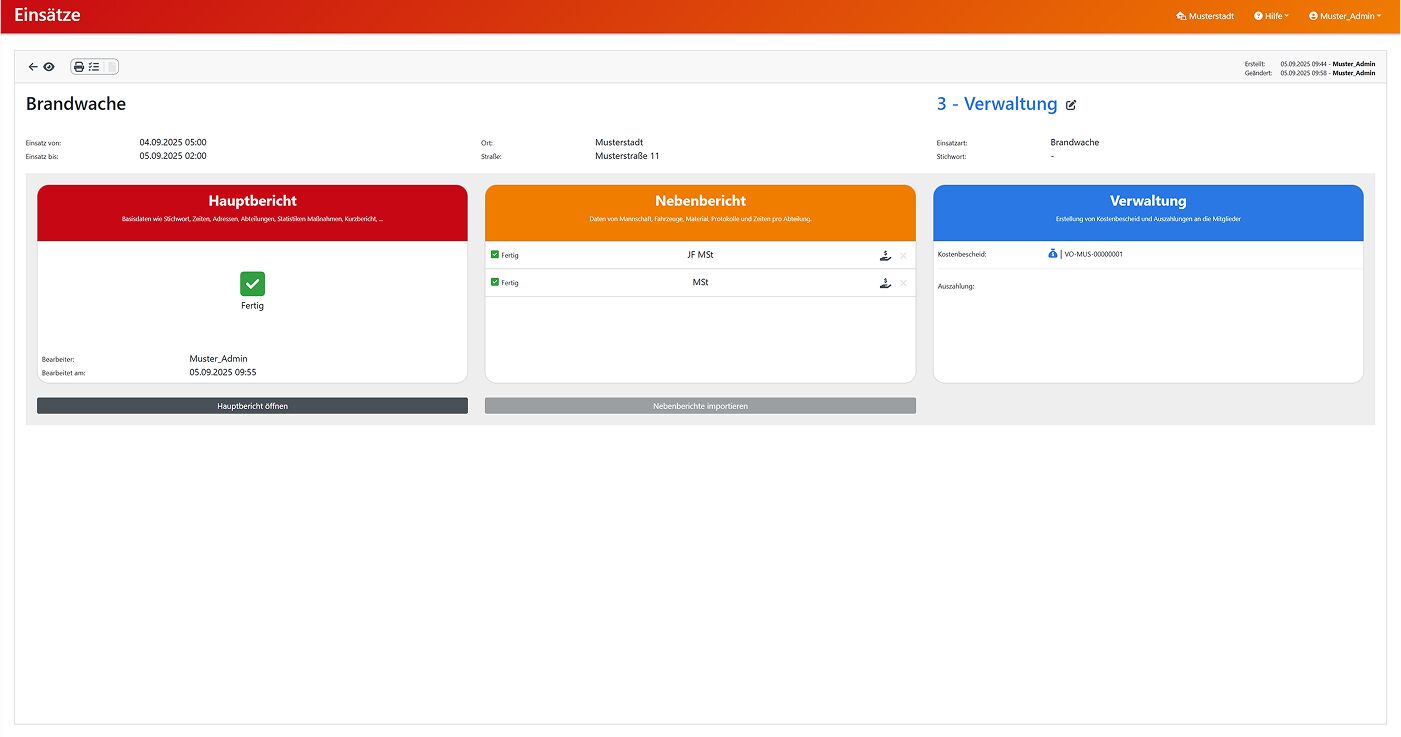
Task: Open the checklist icon in toolbar
Action: [94, 67]
